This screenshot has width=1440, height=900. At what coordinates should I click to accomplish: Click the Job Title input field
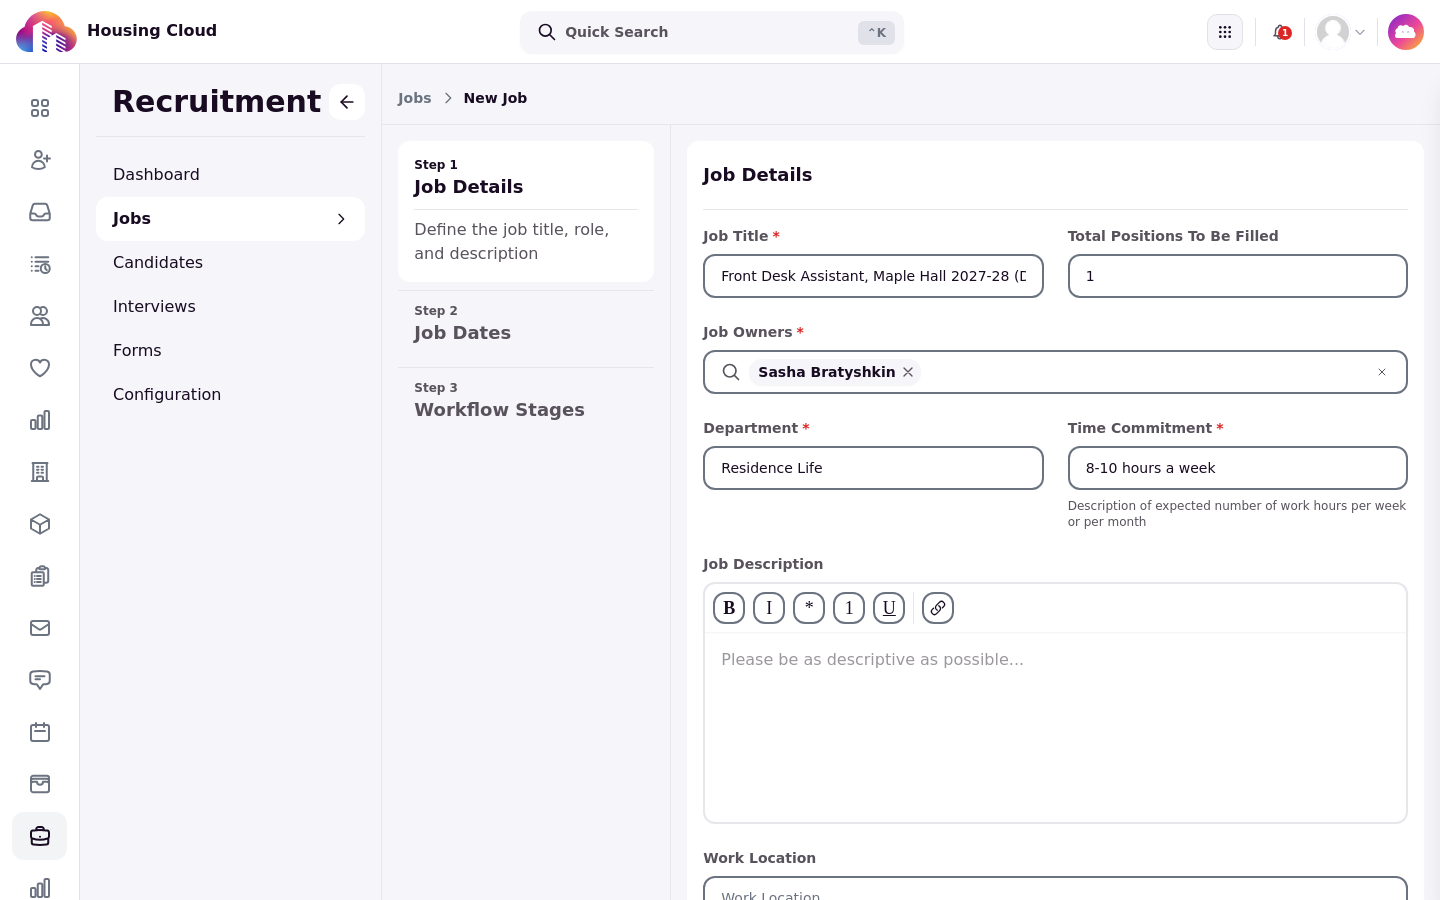873,276
